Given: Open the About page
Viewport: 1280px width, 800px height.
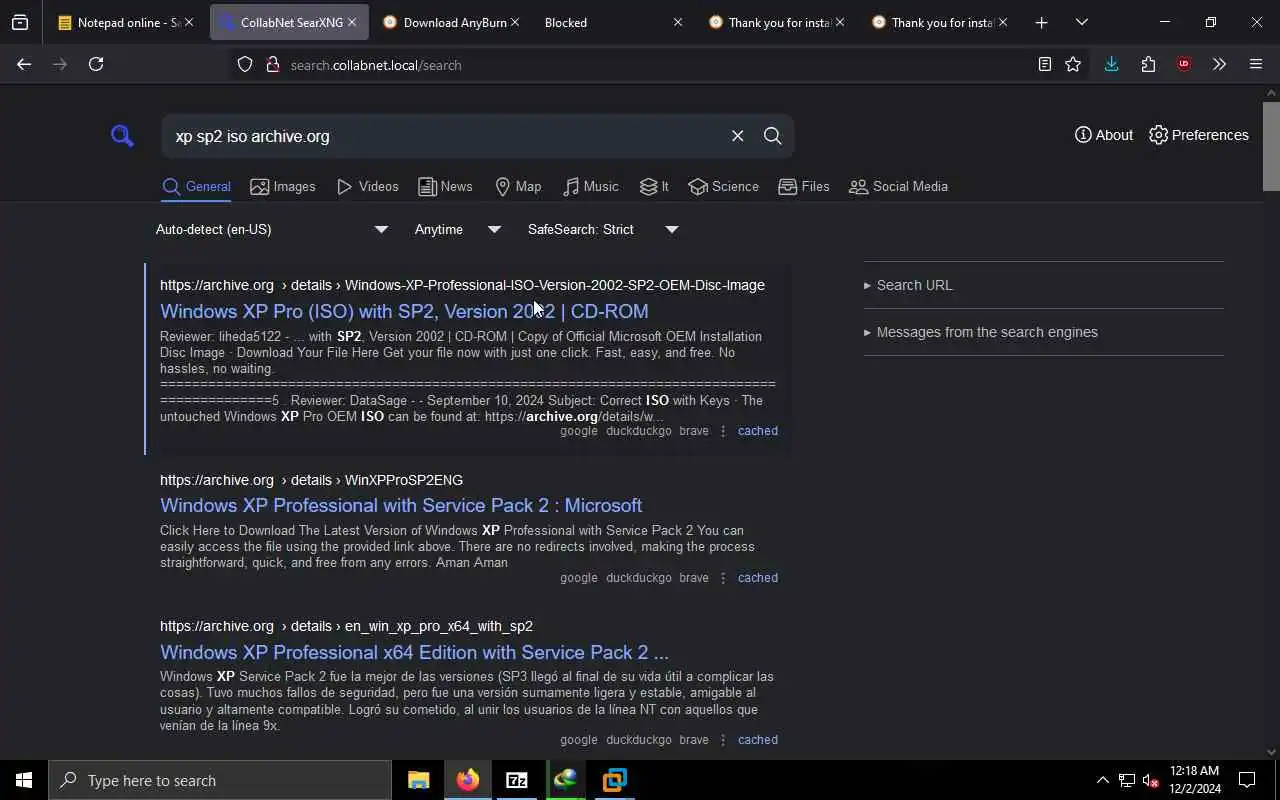Looking at the screenshot, I should coord(1104,135).
